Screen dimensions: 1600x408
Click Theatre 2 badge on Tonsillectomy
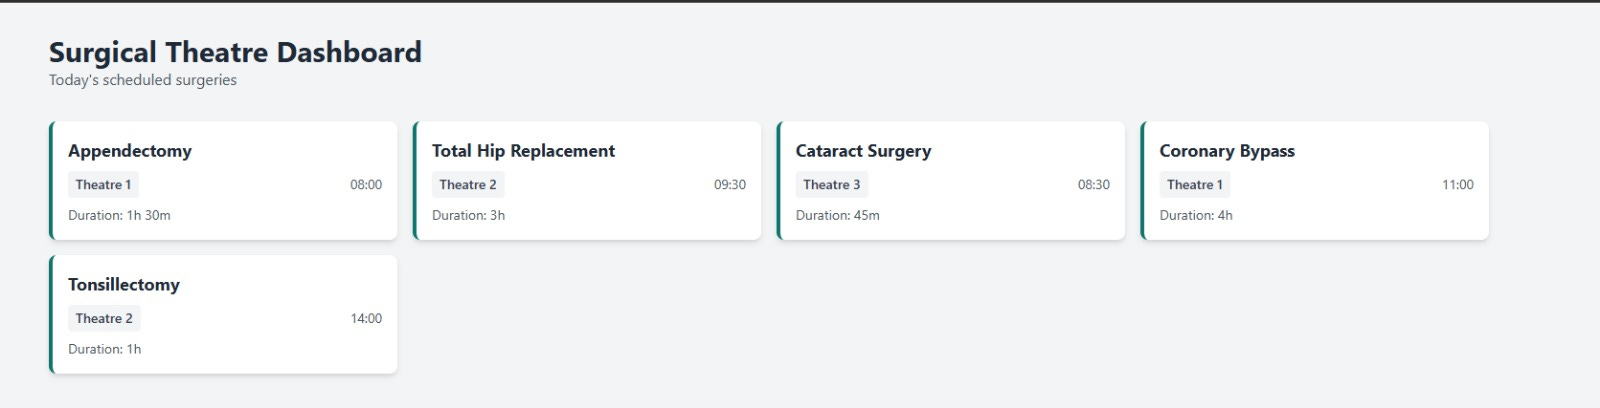pyautogui.click(x=104, y=319)
